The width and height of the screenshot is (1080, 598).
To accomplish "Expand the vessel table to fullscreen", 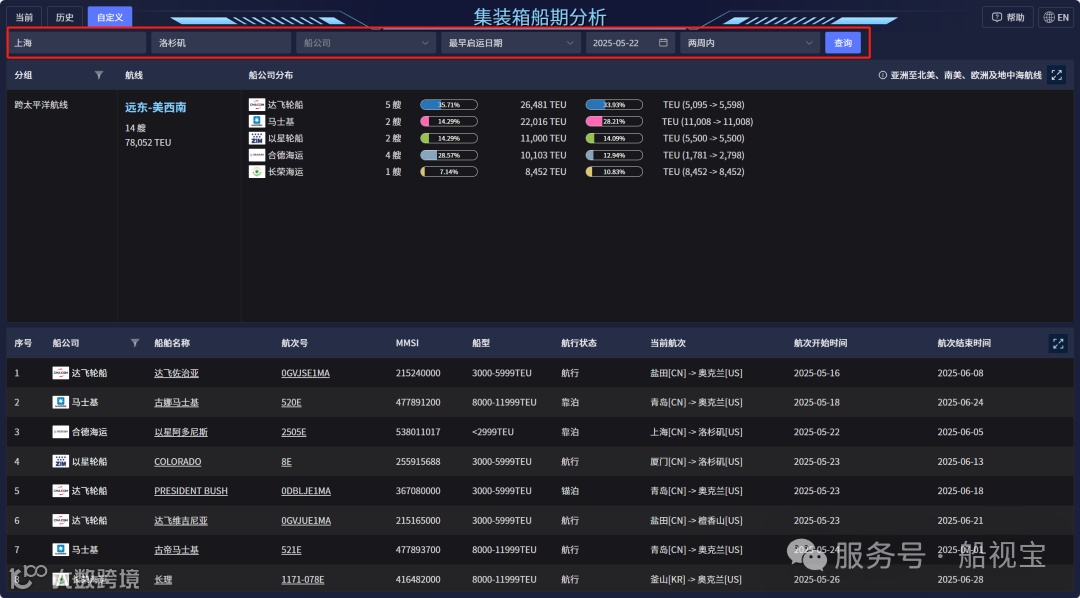I will [1058, 343].
